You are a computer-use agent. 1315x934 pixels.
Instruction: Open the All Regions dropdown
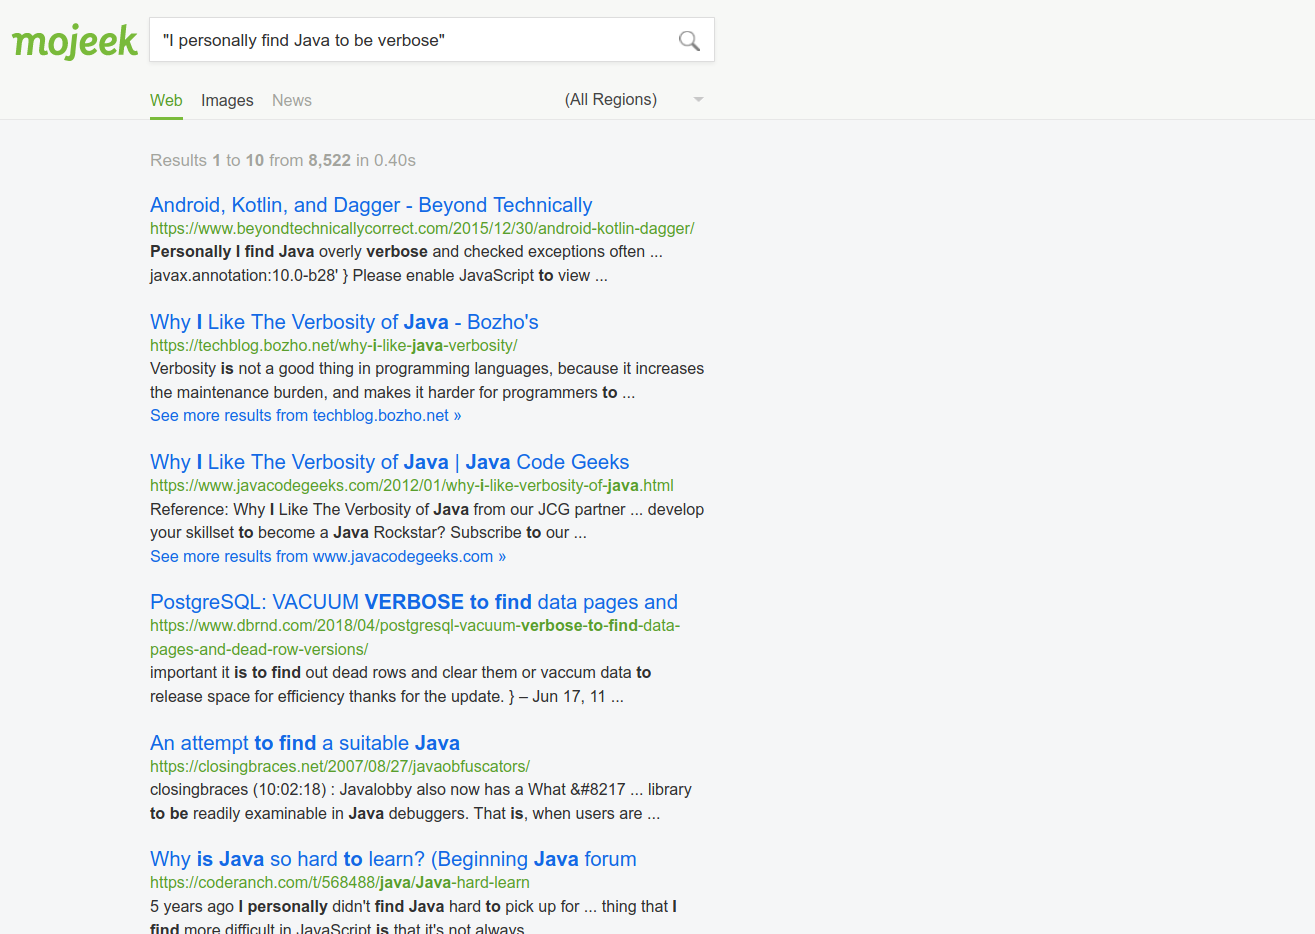coord(634,99)
